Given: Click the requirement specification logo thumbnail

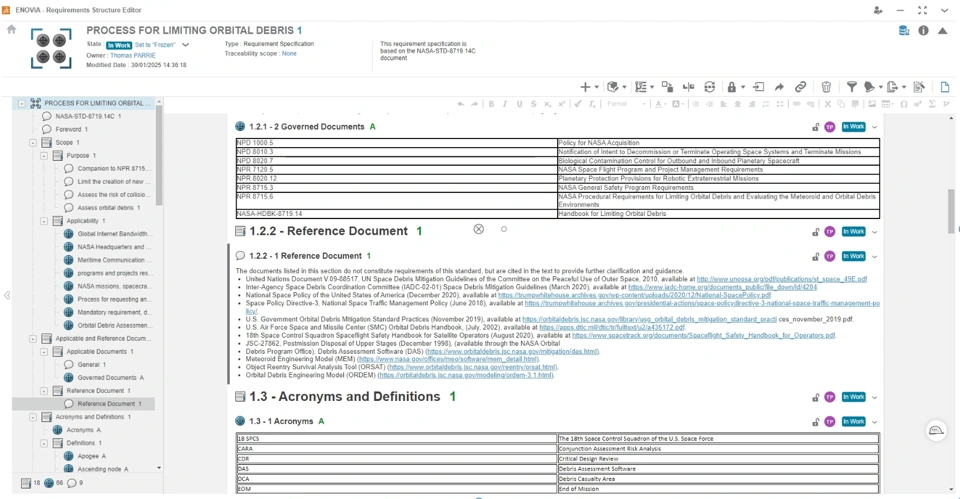Looking at the screenshot, I should (51, 48).
